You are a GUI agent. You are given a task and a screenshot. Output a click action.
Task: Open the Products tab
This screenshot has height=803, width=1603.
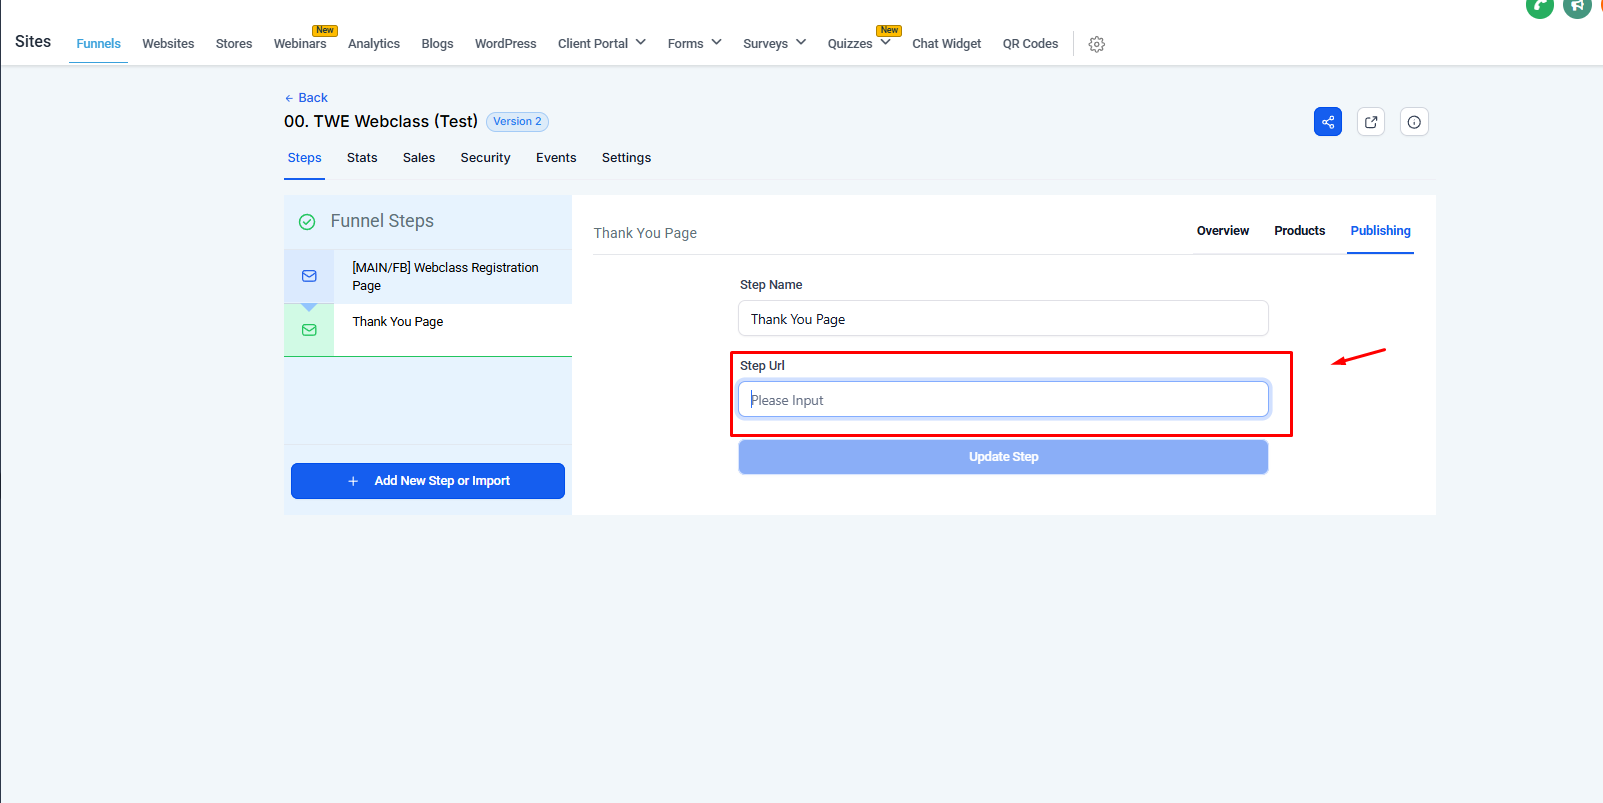click(x=1299, y=231)
